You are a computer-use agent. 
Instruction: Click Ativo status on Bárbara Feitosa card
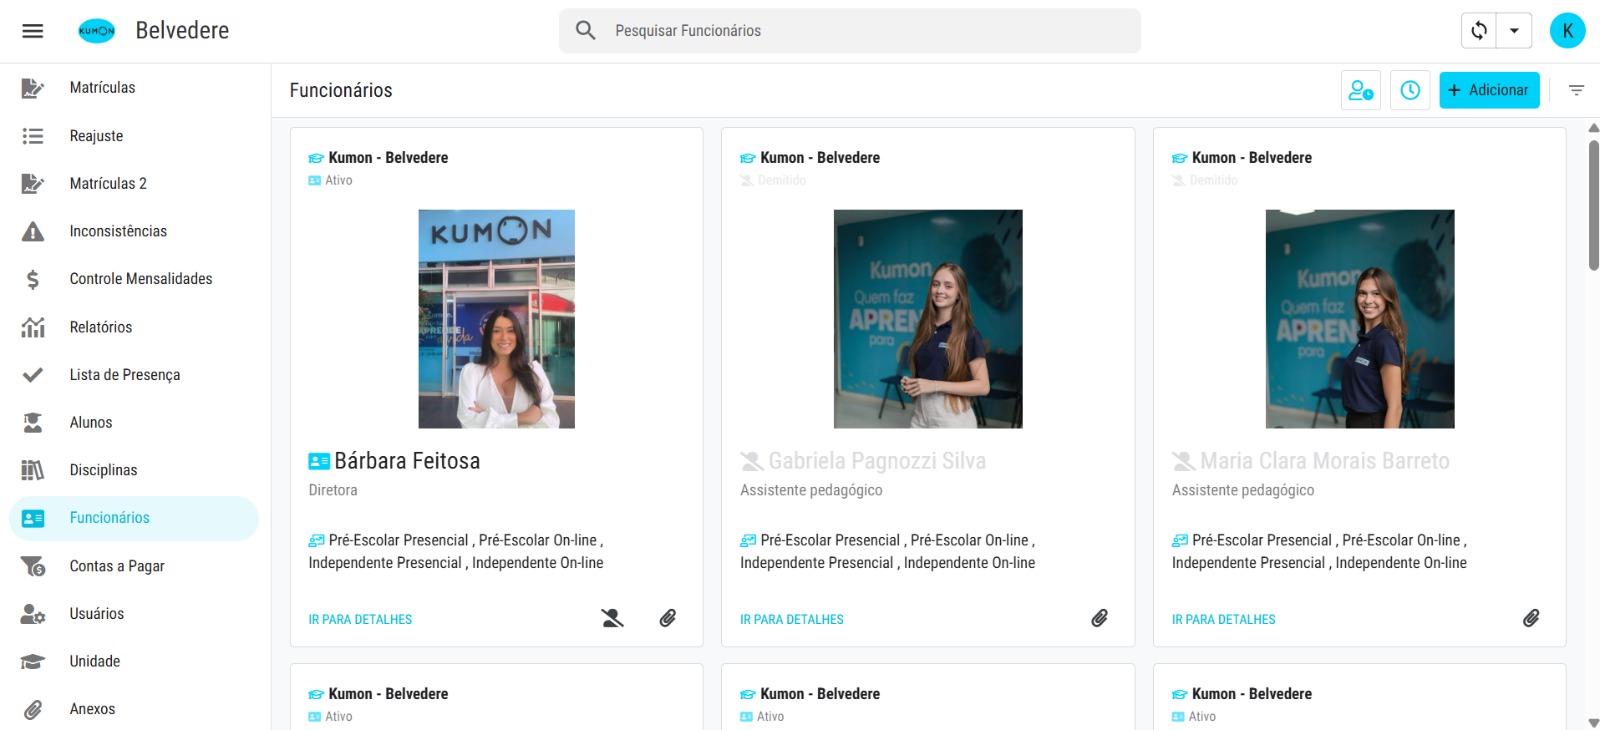[339, 181]
